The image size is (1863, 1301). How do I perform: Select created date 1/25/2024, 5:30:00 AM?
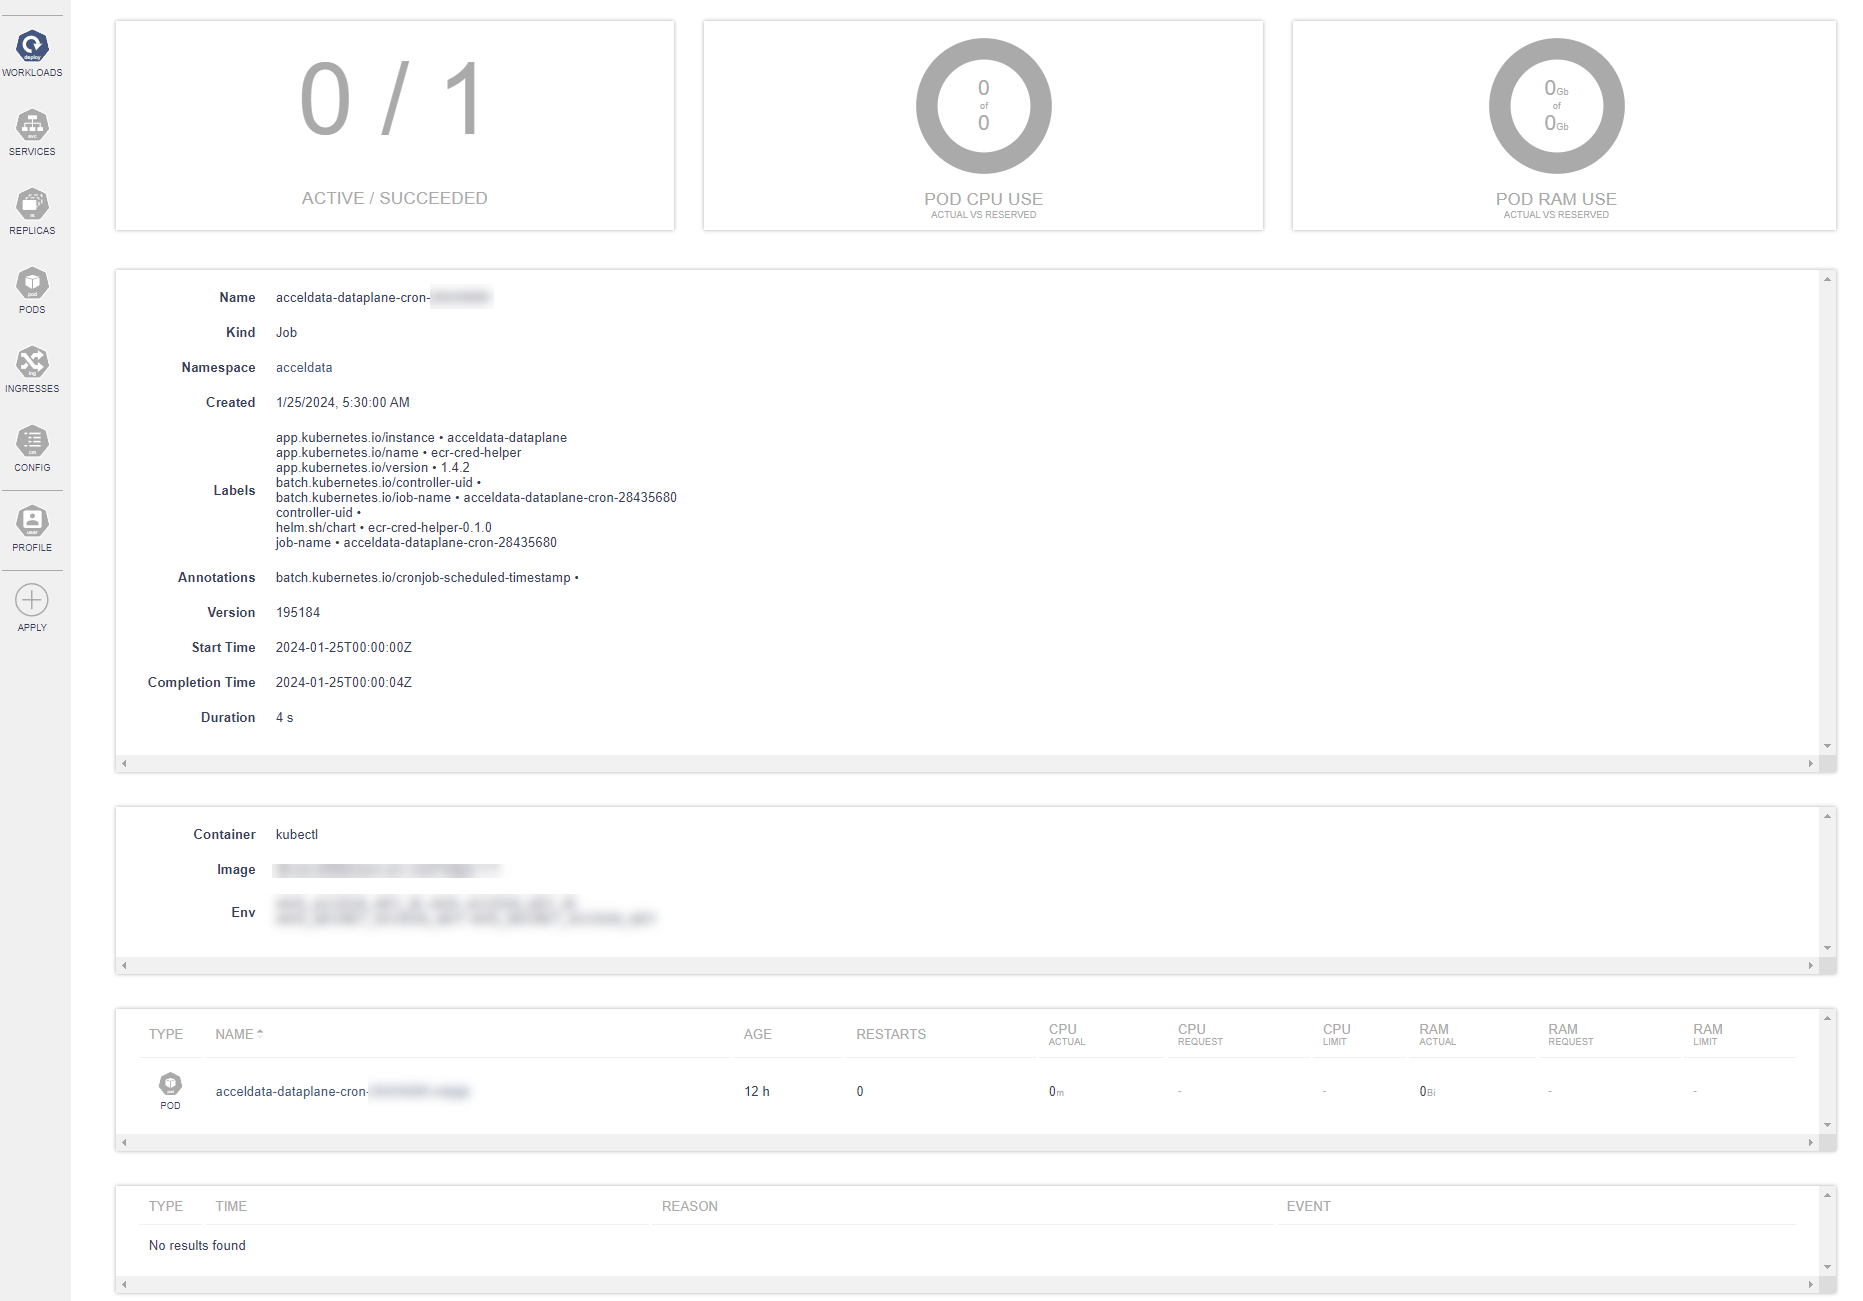(343, 403)
